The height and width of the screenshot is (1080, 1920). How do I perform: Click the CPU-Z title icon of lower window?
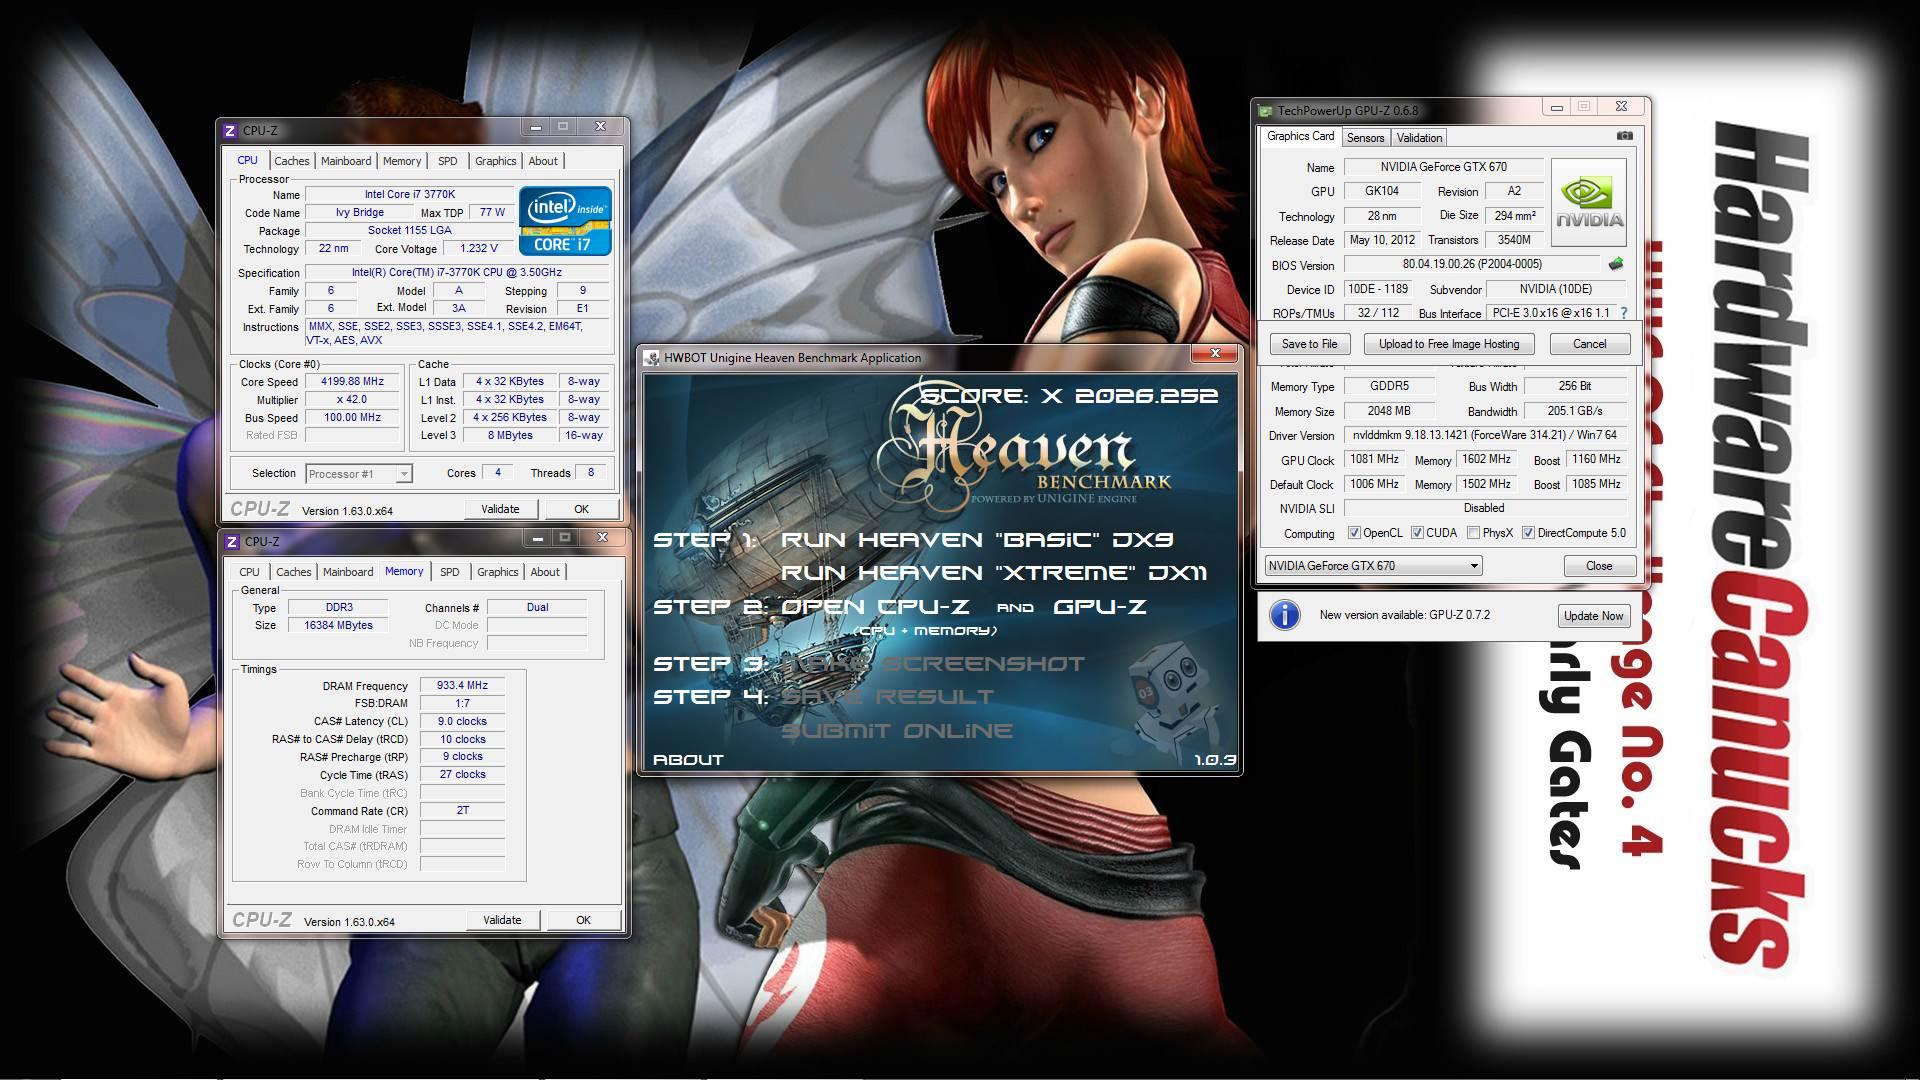pos(232,541)
